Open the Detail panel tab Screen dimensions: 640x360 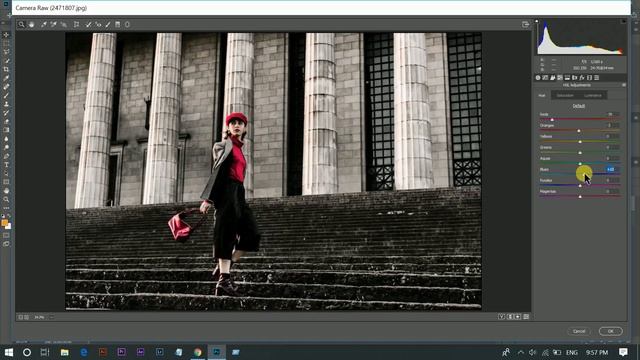553,78
